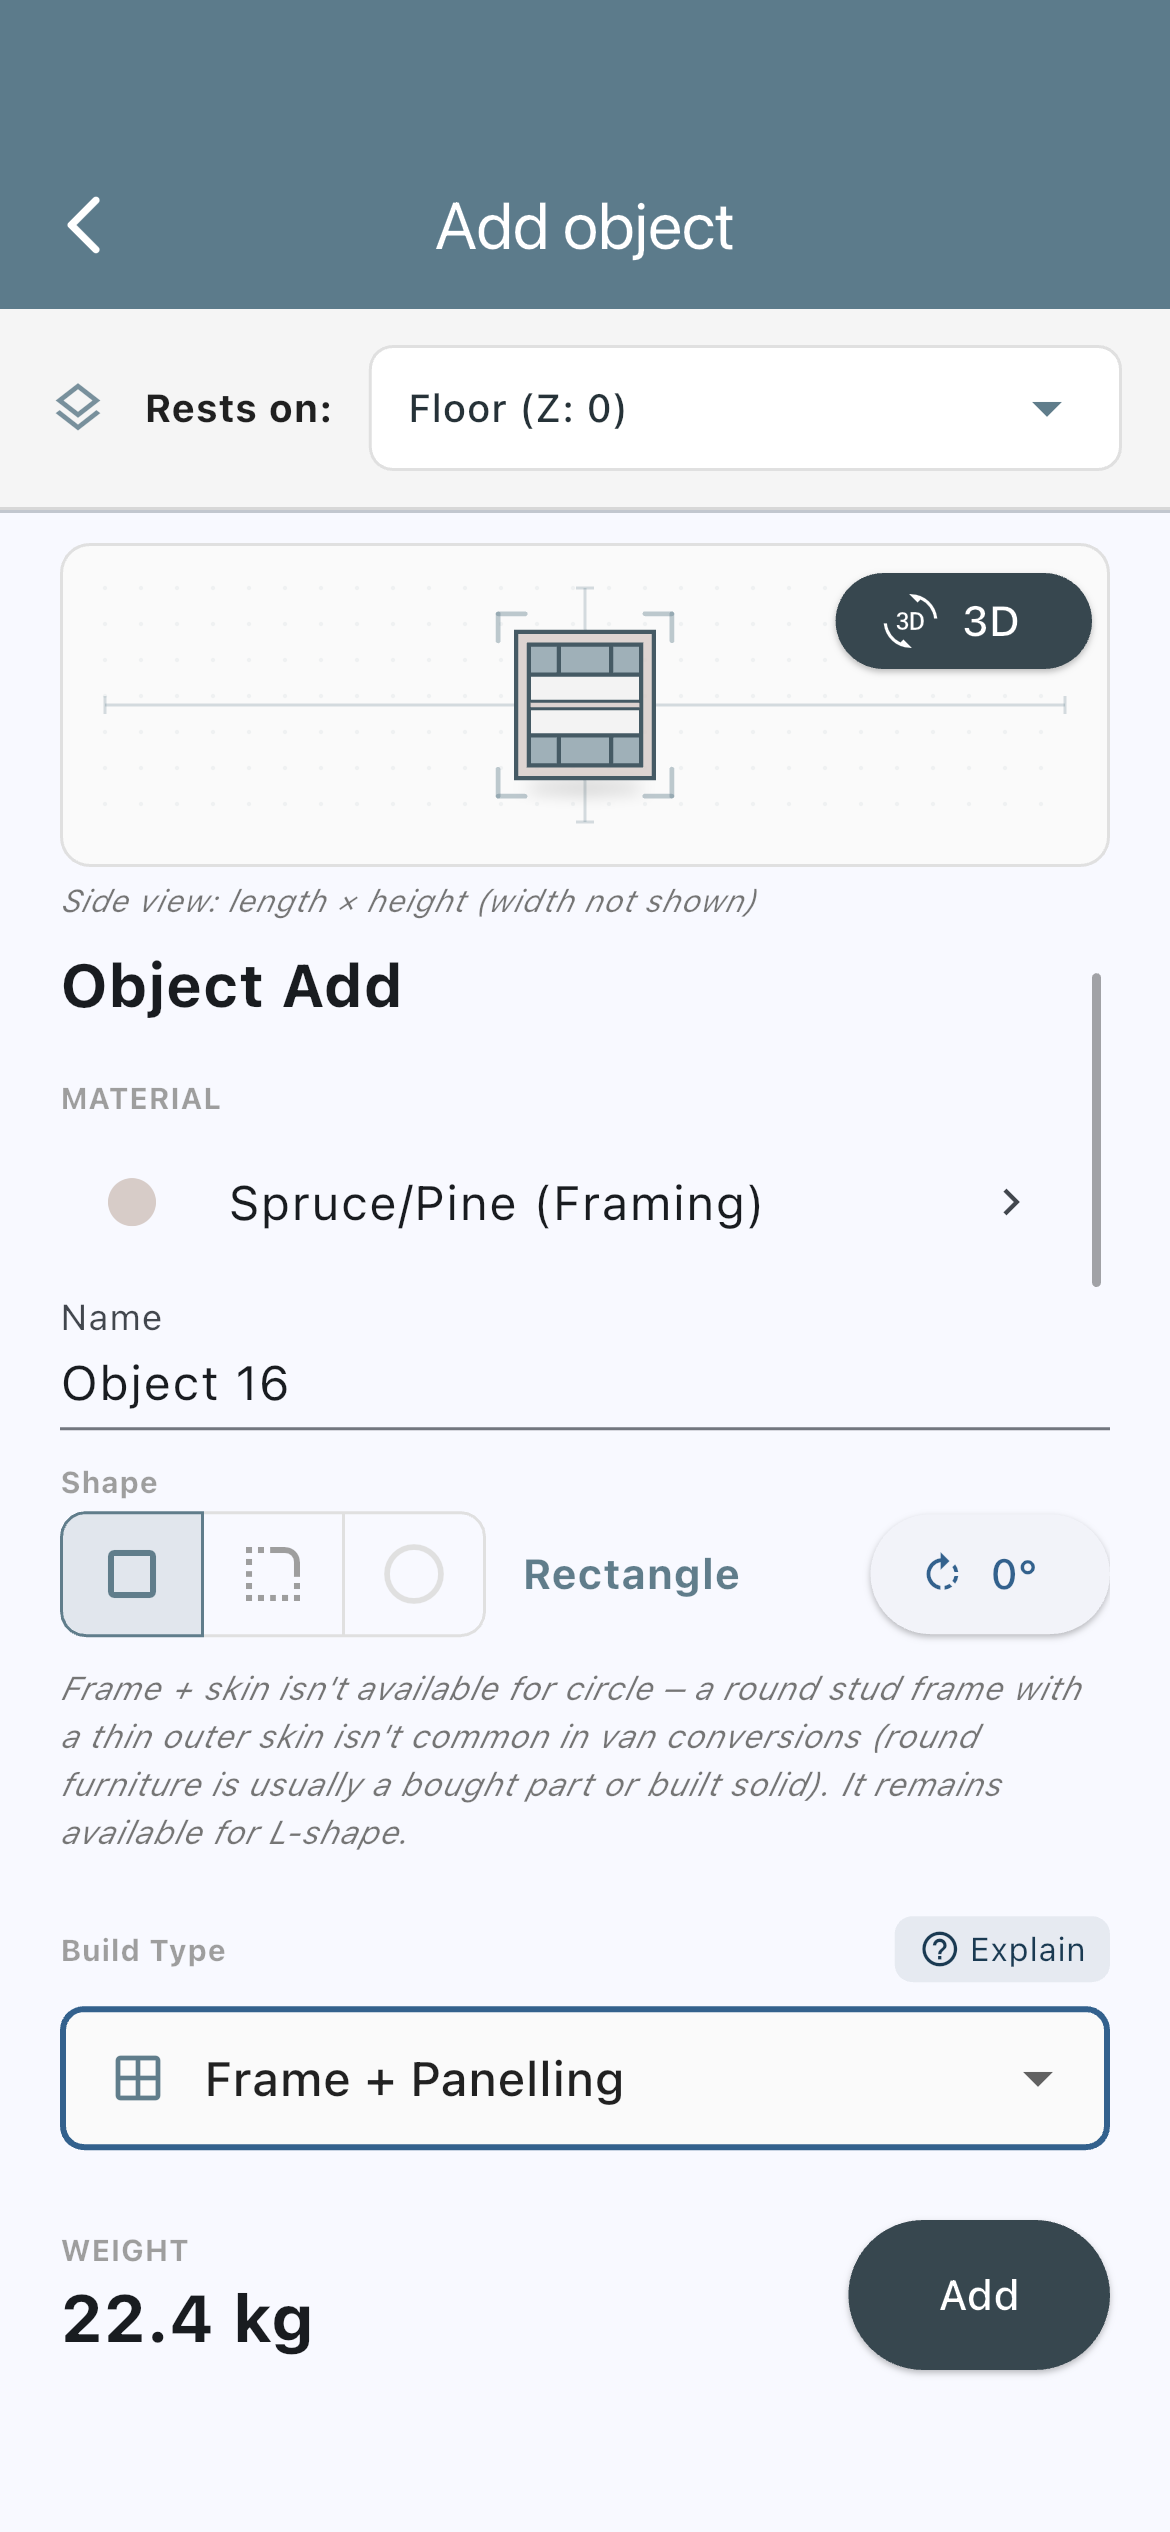Choose the circle shape option

point(414,1574)
